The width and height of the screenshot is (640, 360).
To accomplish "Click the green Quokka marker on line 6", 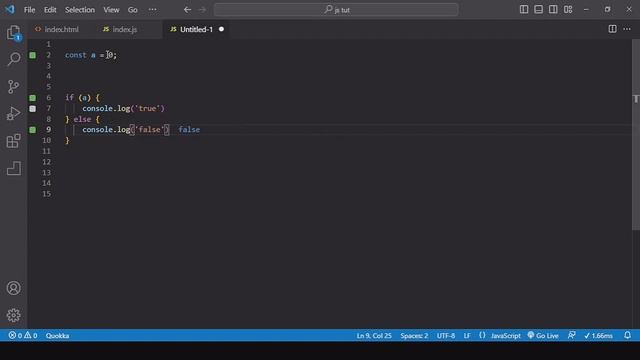I will tap(33, 98).
